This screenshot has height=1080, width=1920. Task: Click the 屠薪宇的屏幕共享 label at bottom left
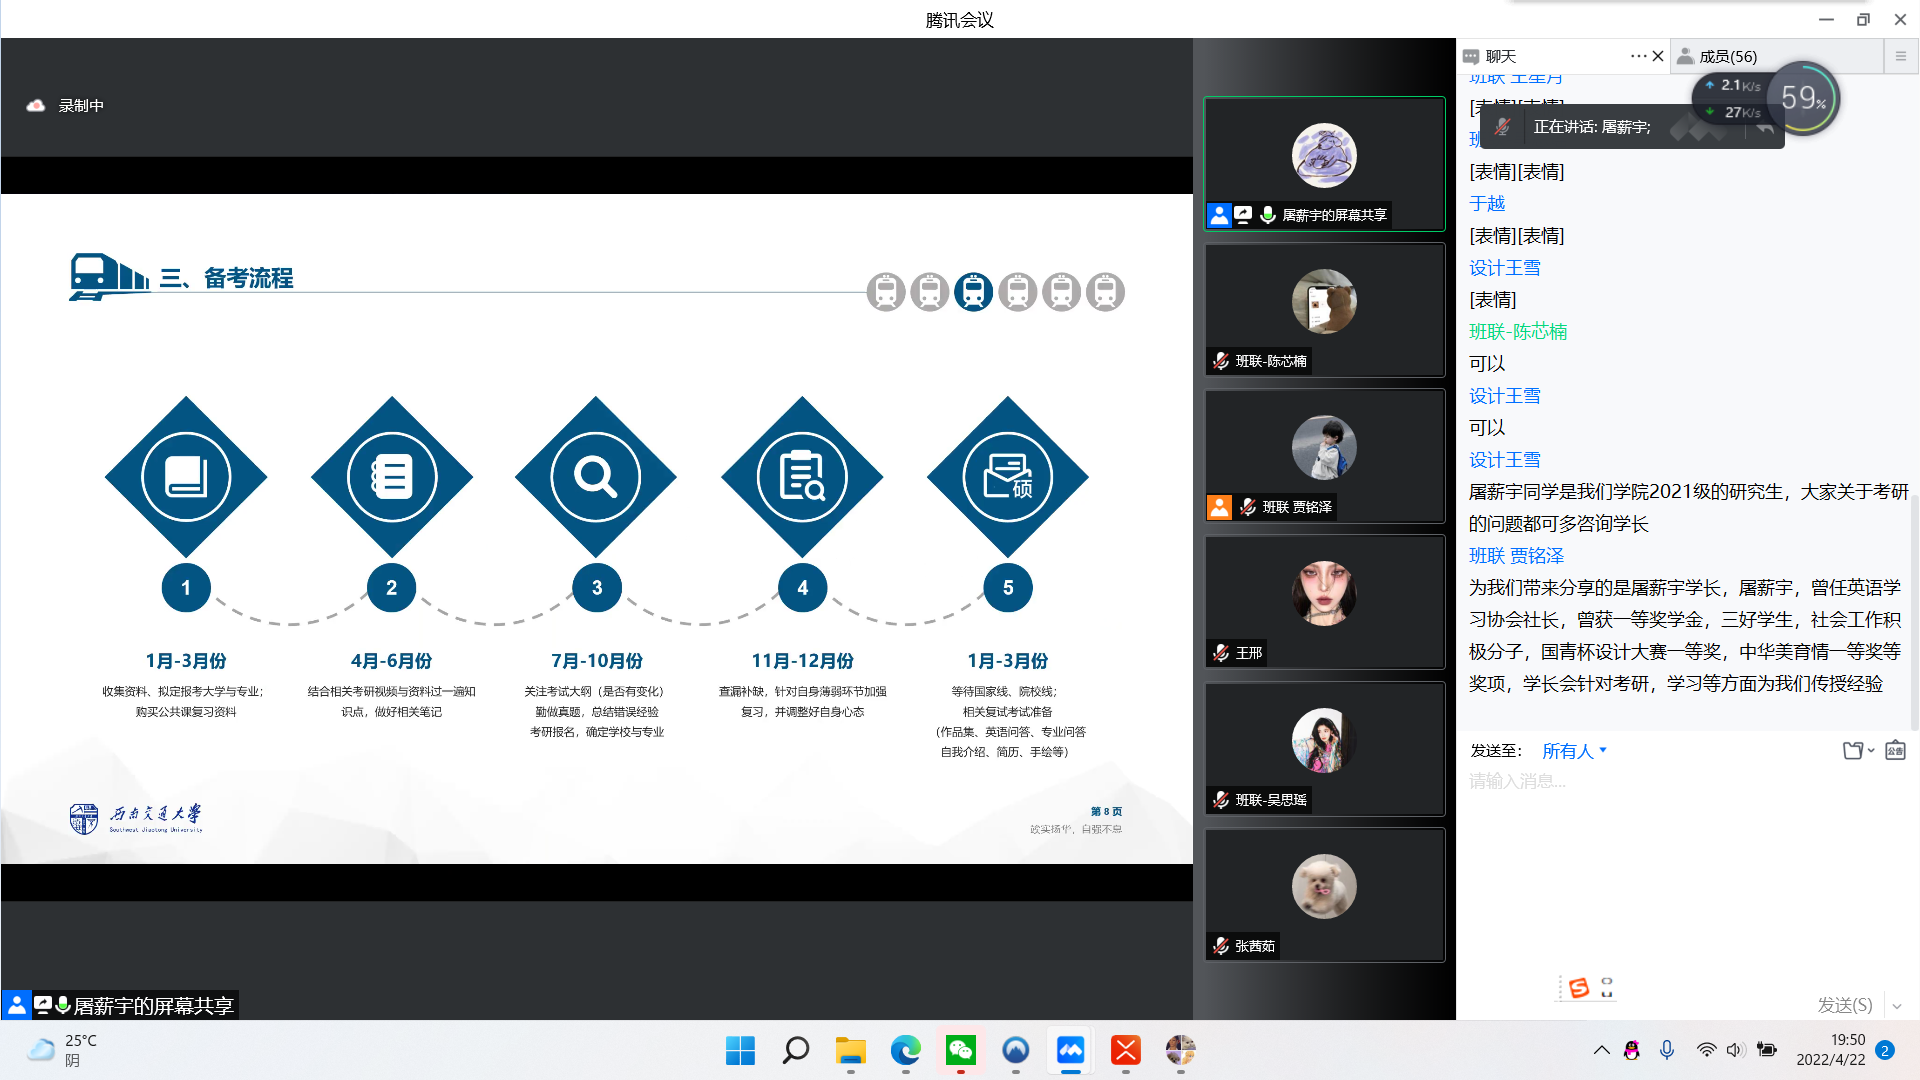[x=153, y=1006]
